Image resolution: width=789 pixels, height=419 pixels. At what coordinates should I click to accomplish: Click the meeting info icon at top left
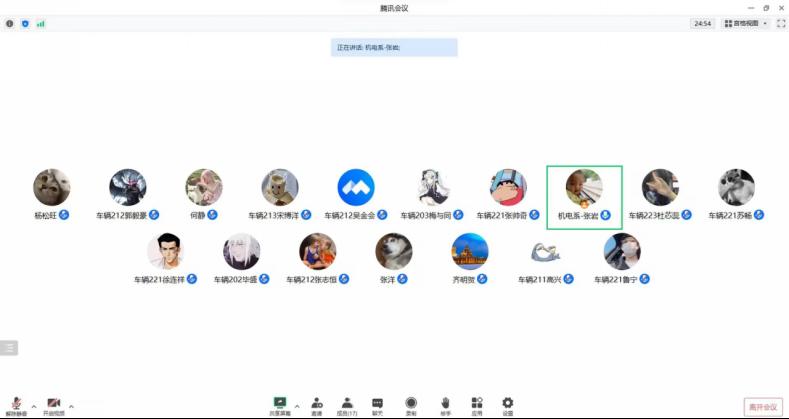click(10, 24)
